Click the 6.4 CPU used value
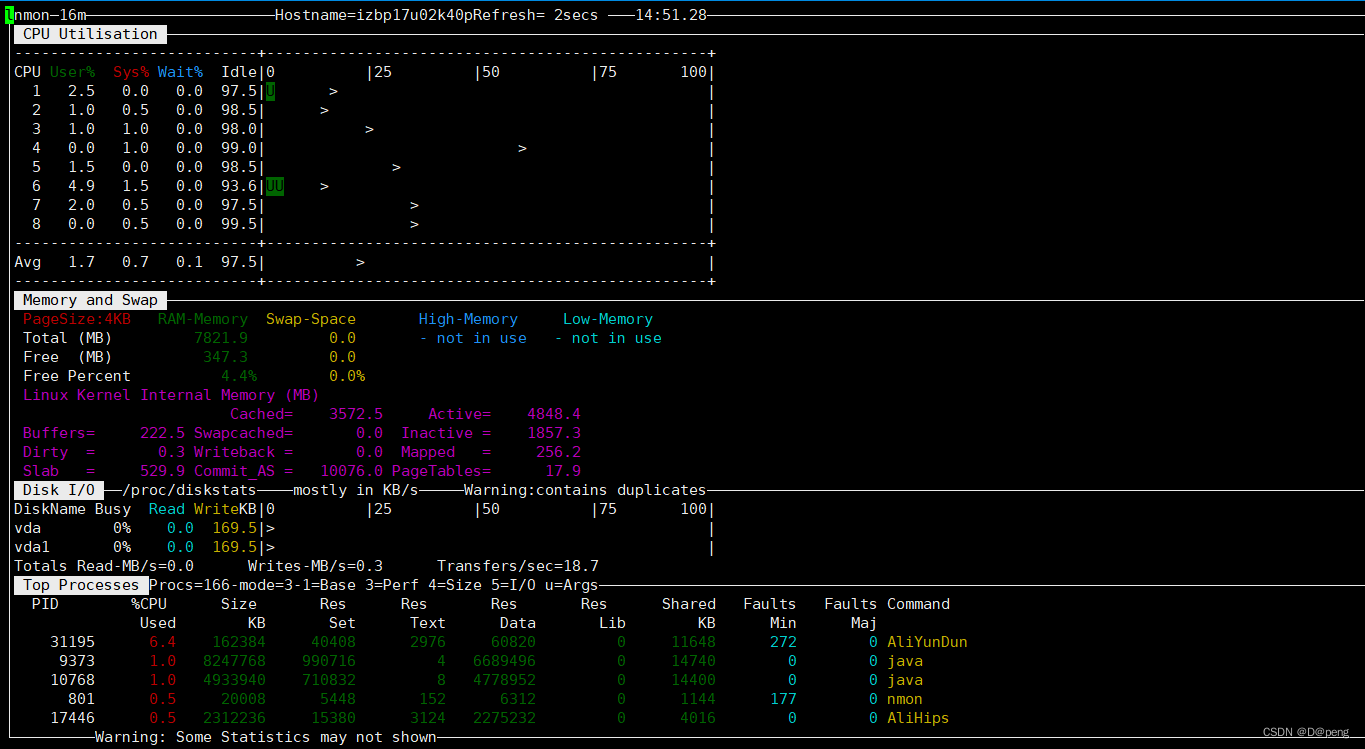Viewport: 1365px width, 749px height. [163, 642]
